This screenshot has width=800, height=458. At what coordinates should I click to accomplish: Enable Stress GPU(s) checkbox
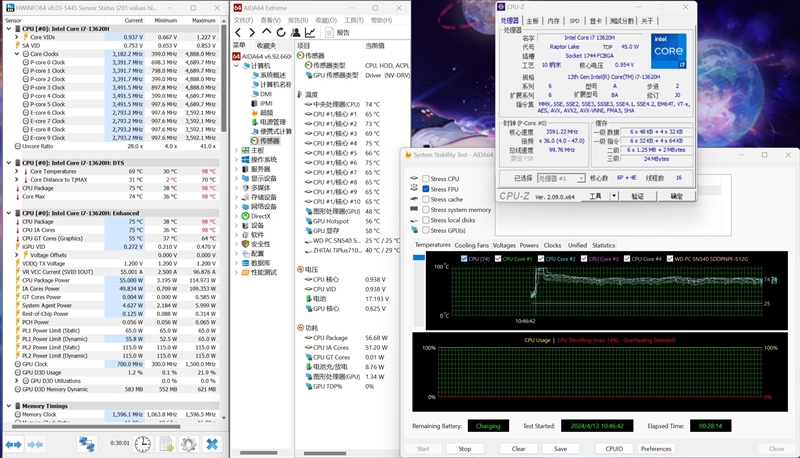pos(426,231)
